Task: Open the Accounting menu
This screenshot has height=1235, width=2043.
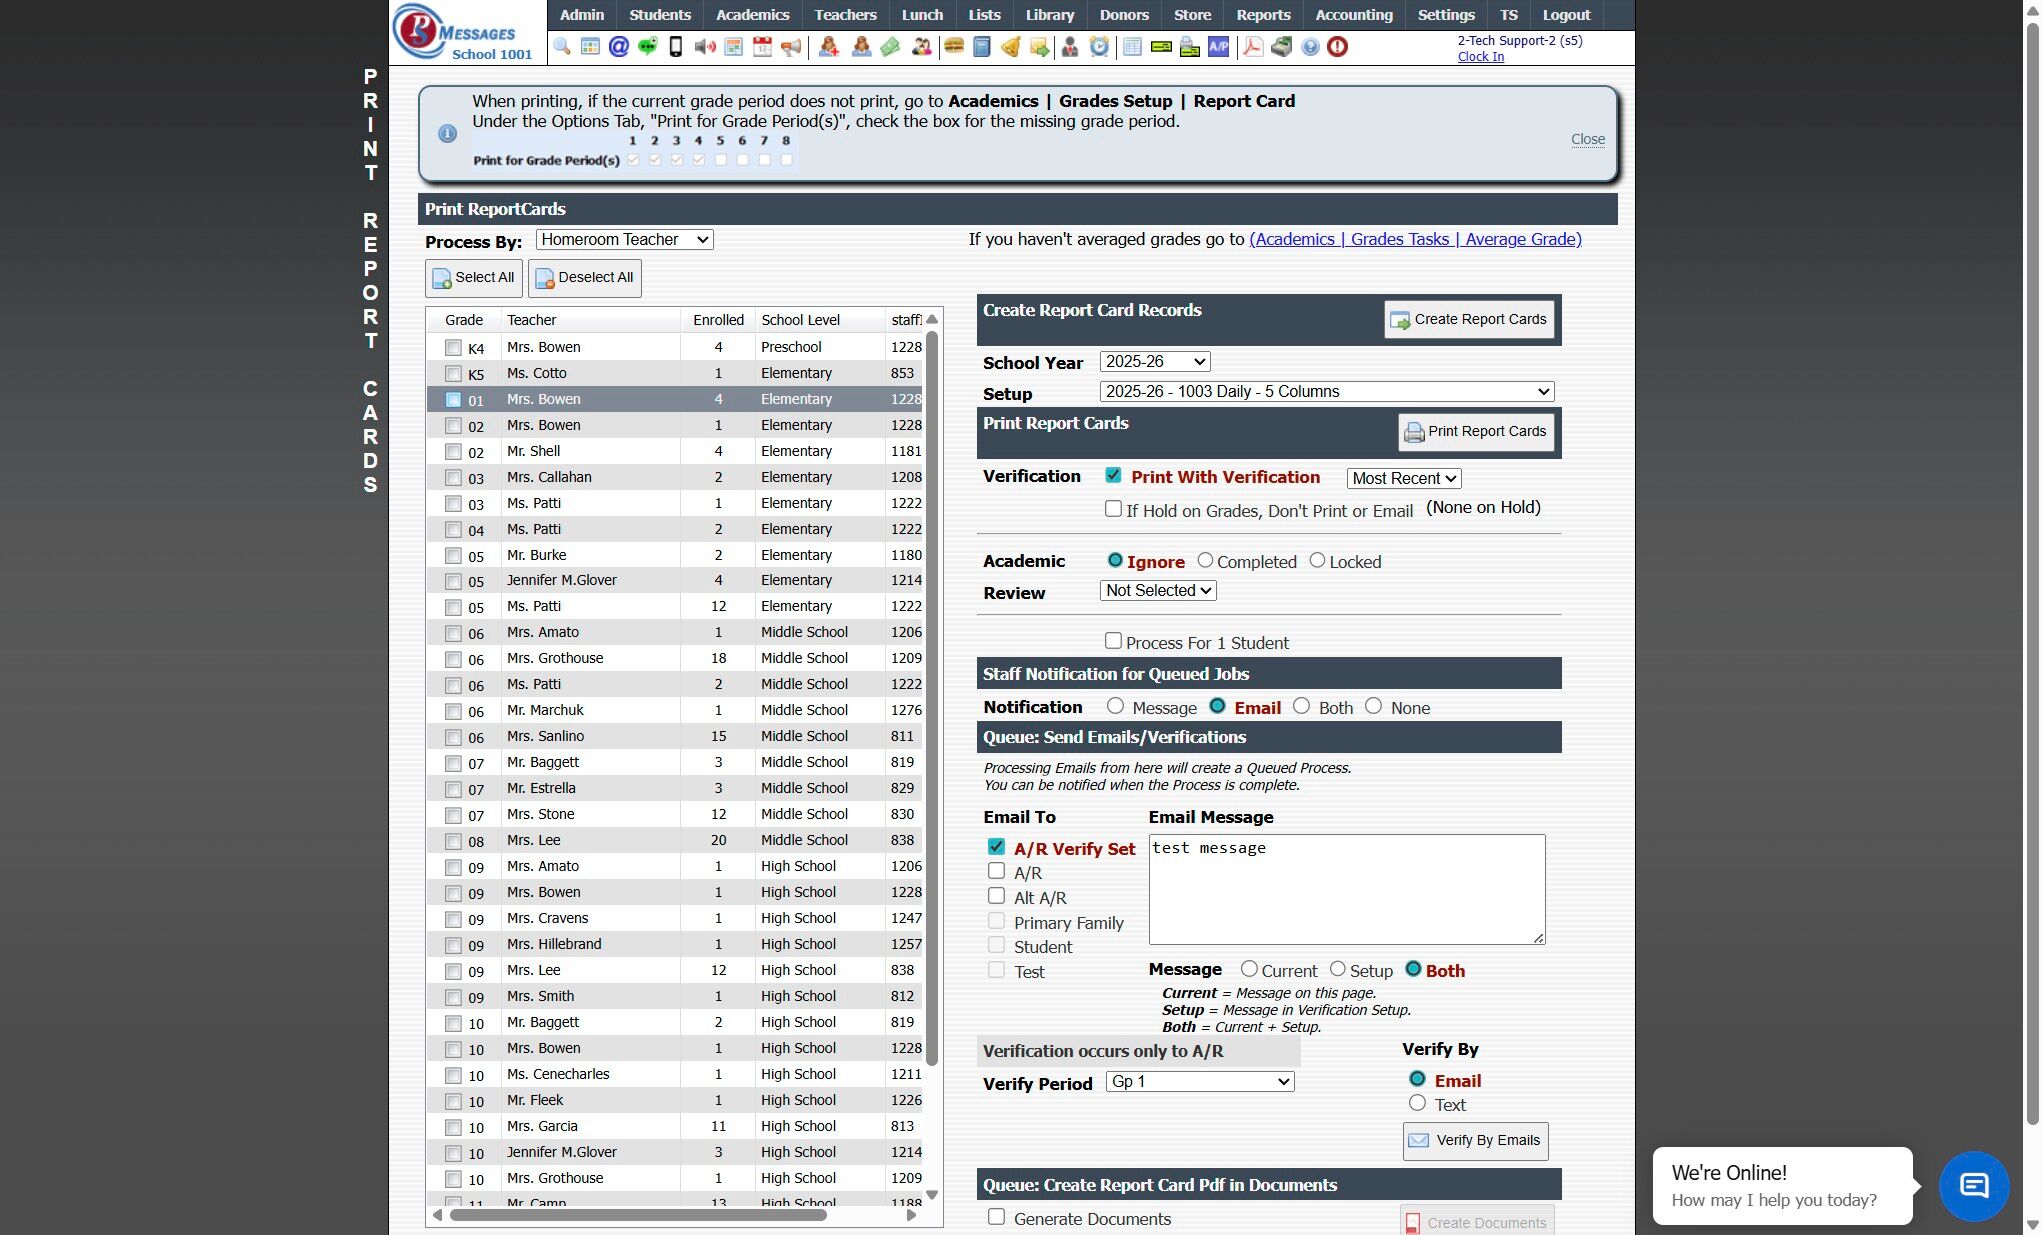Action: coord(1353,15)
